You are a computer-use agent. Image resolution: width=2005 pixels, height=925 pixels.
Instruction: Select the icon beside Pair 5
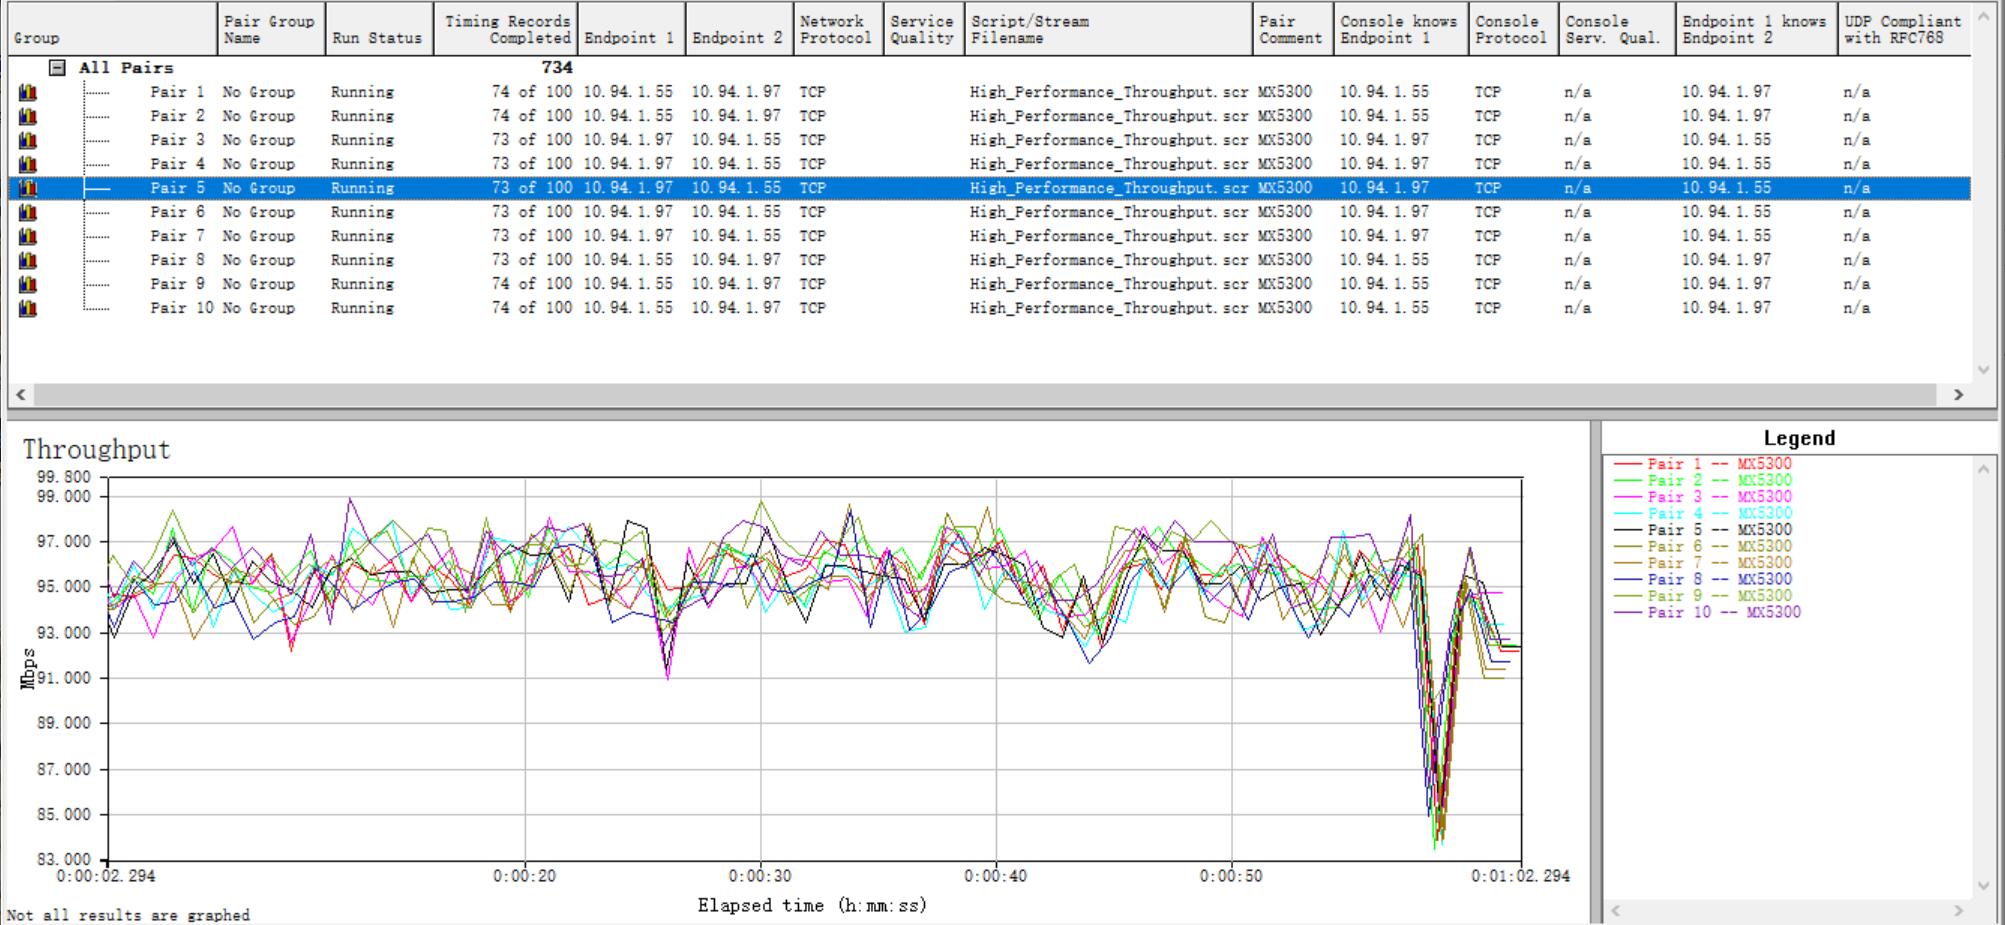click(x=28, y=188)
